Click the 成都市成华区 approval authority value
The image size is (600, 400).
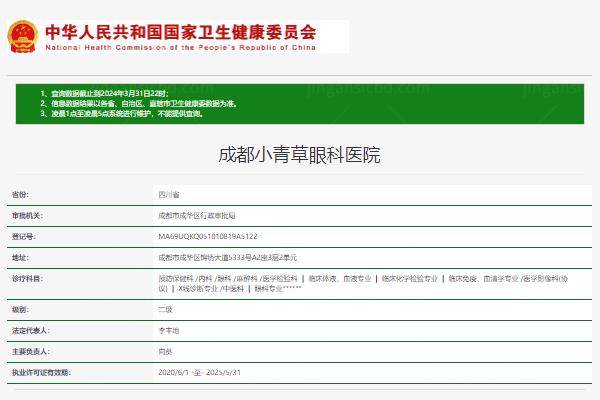tap(197, 216)
